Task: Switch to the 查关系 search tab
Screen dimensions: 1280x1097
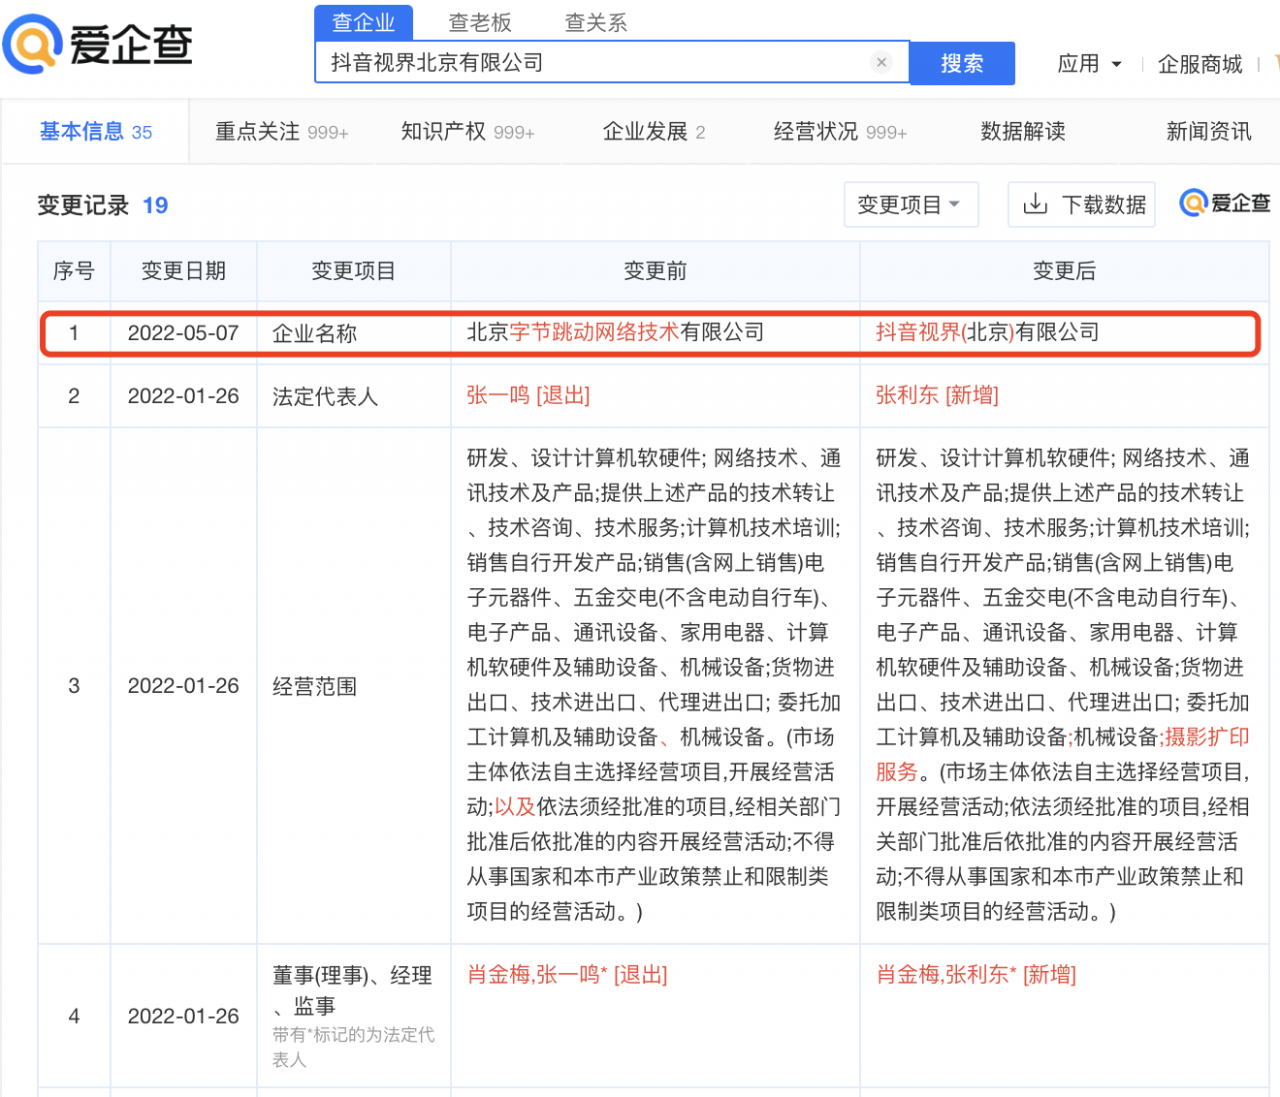Action: (595, 22)
